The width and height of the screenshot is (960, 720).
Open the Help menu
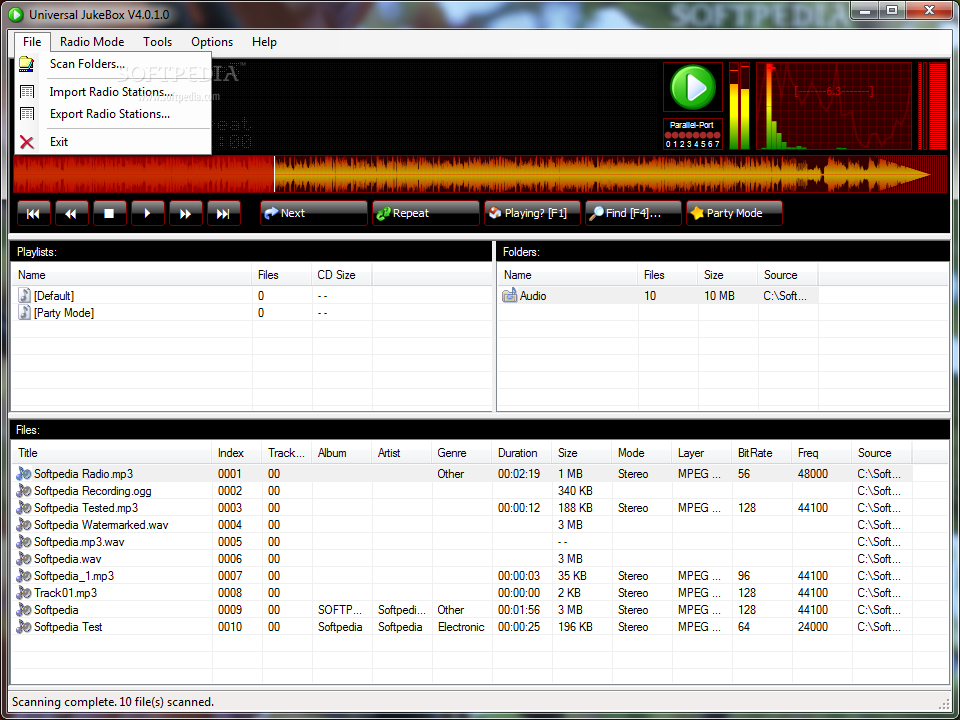pyautogui.click(x=264, y=42)
